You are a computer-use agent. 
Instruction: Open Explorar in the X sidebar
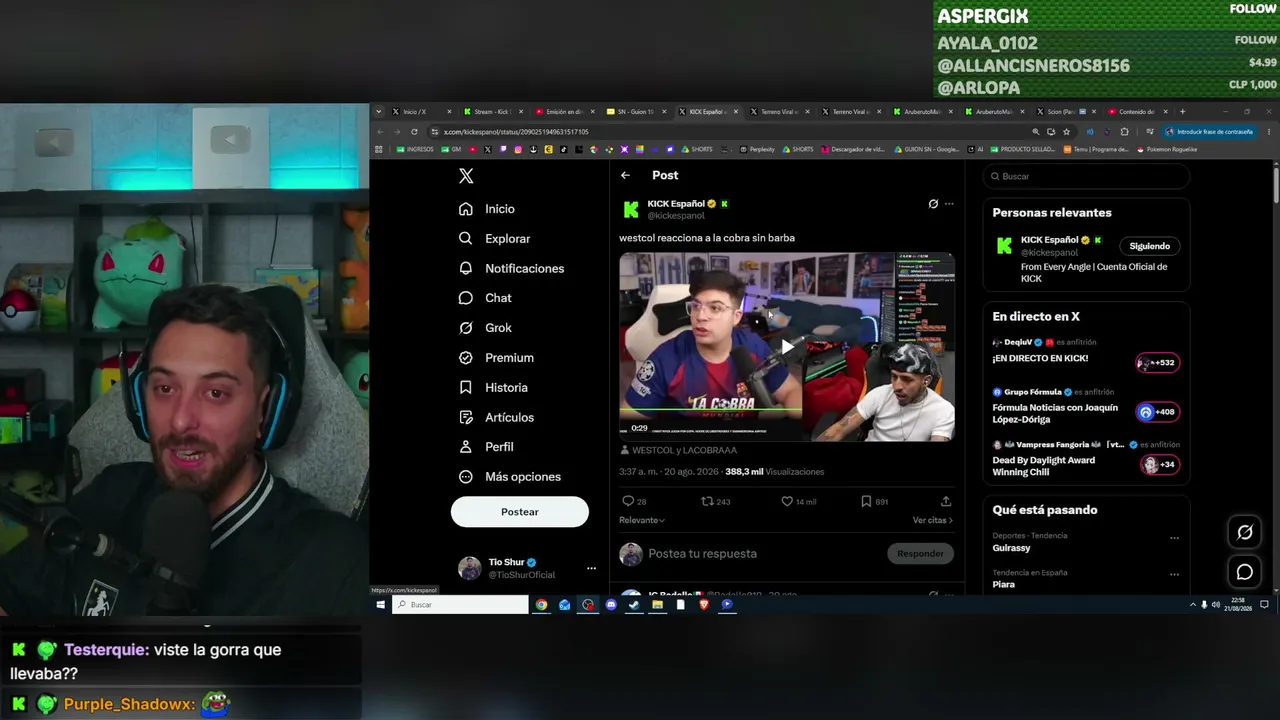tap(495, 239)
